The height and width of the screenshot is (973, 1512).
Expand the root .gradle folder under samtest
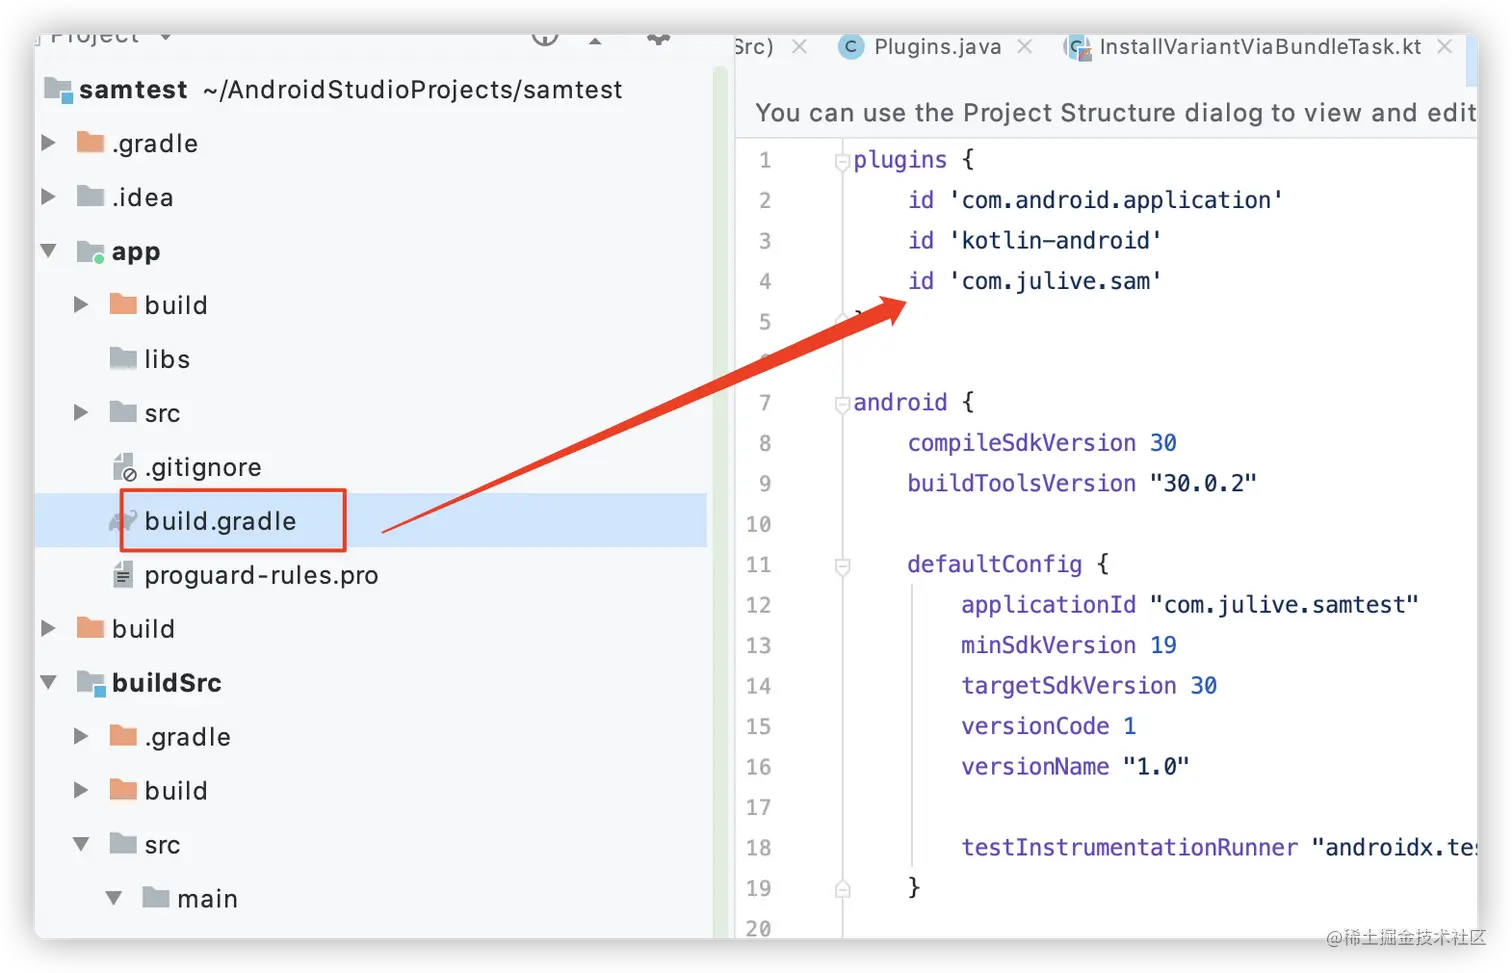coord(48,143)
